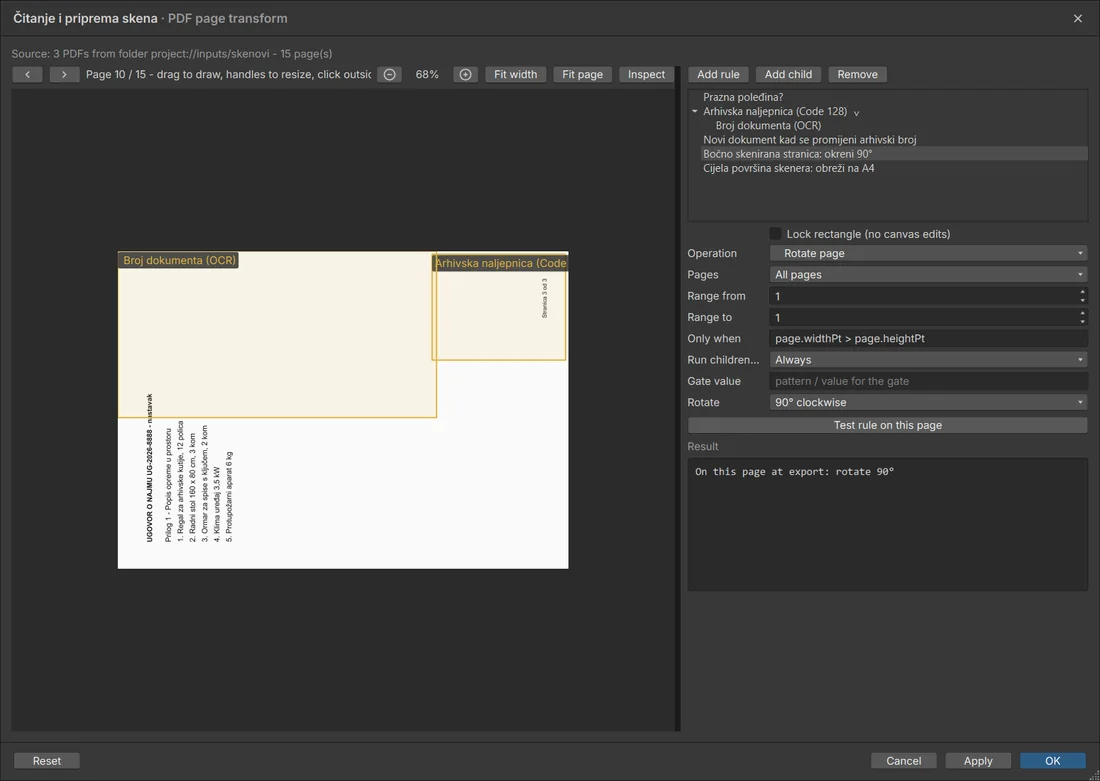Click the Add rule button
The image size is (1100, 781).
pos(718,74)
